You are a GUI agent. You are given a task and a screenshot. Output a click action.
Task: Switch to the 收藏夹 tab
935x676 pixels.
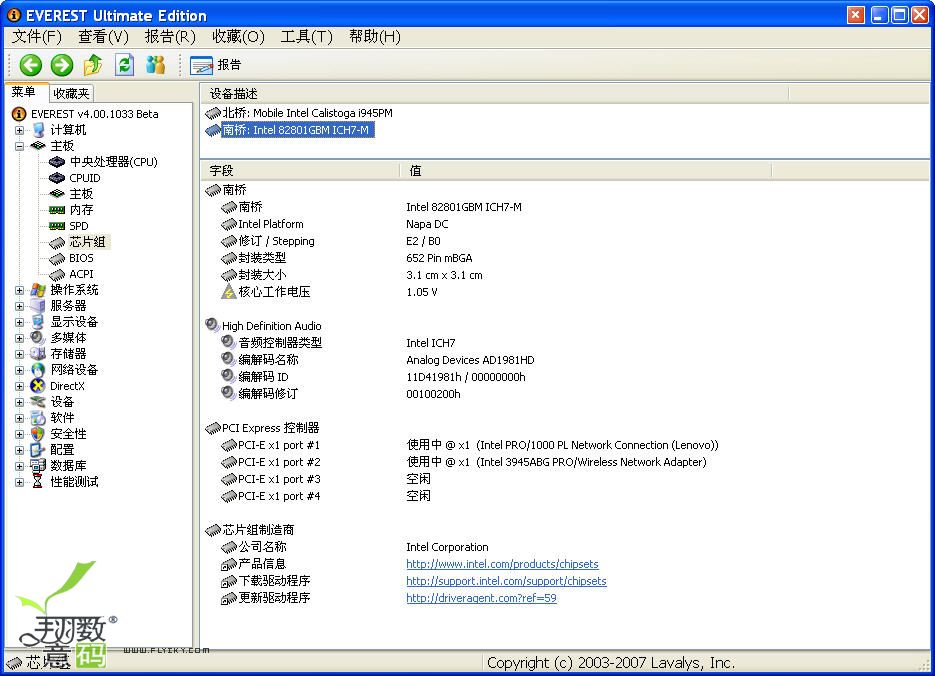point(71,94)
